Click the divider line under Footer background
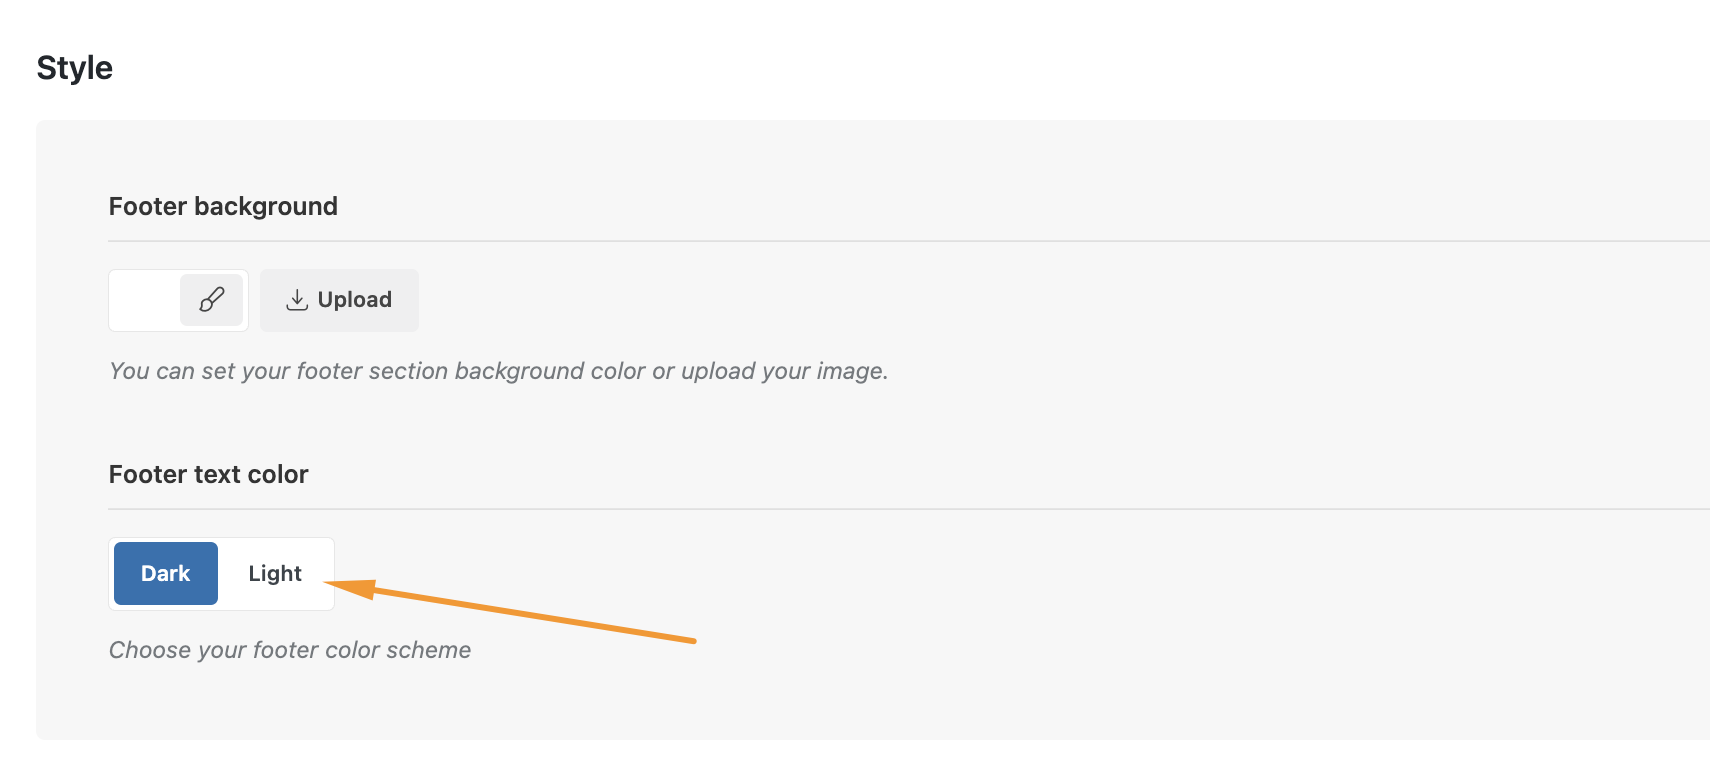Image resolution: width=1710 pixels, height=784 pixels. (909, 241)
